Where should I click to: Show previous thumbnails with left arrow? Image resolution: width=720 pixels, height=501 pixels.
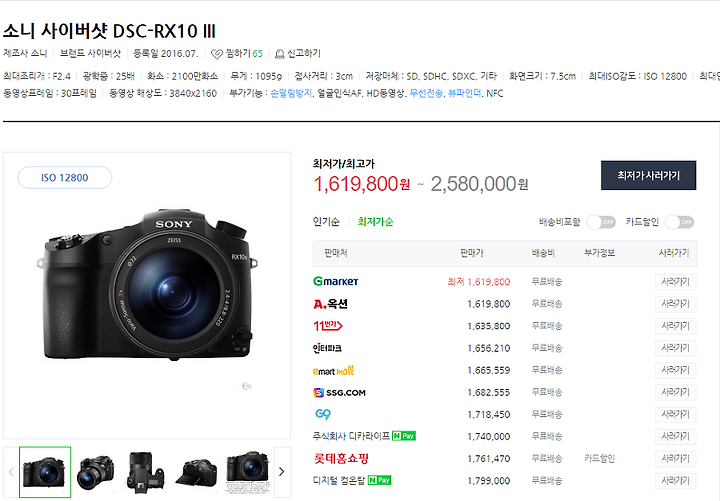click(11, 472)
